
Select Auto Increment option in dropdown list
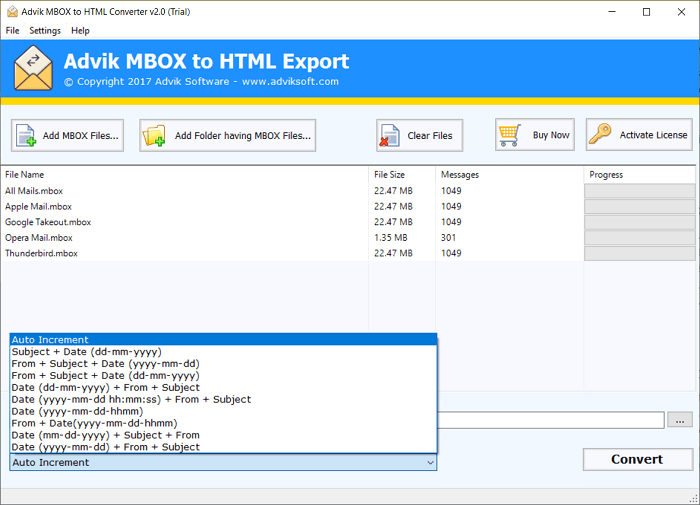click(x=223, y=339)
